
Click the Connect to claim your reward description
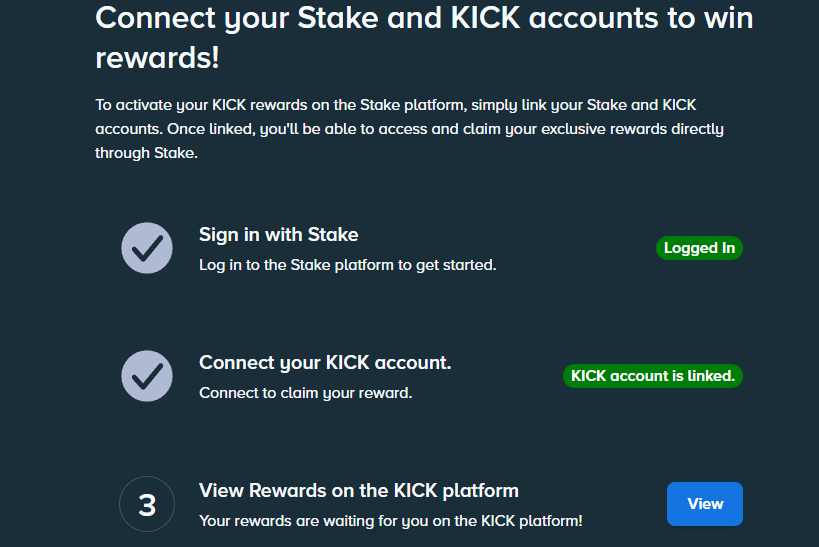306,393
